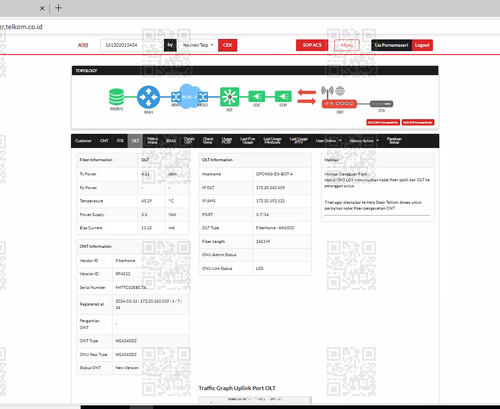Click the Serial Number FHTT value
The height and width of the screenshot is (409, 500).
coord(131,287)
